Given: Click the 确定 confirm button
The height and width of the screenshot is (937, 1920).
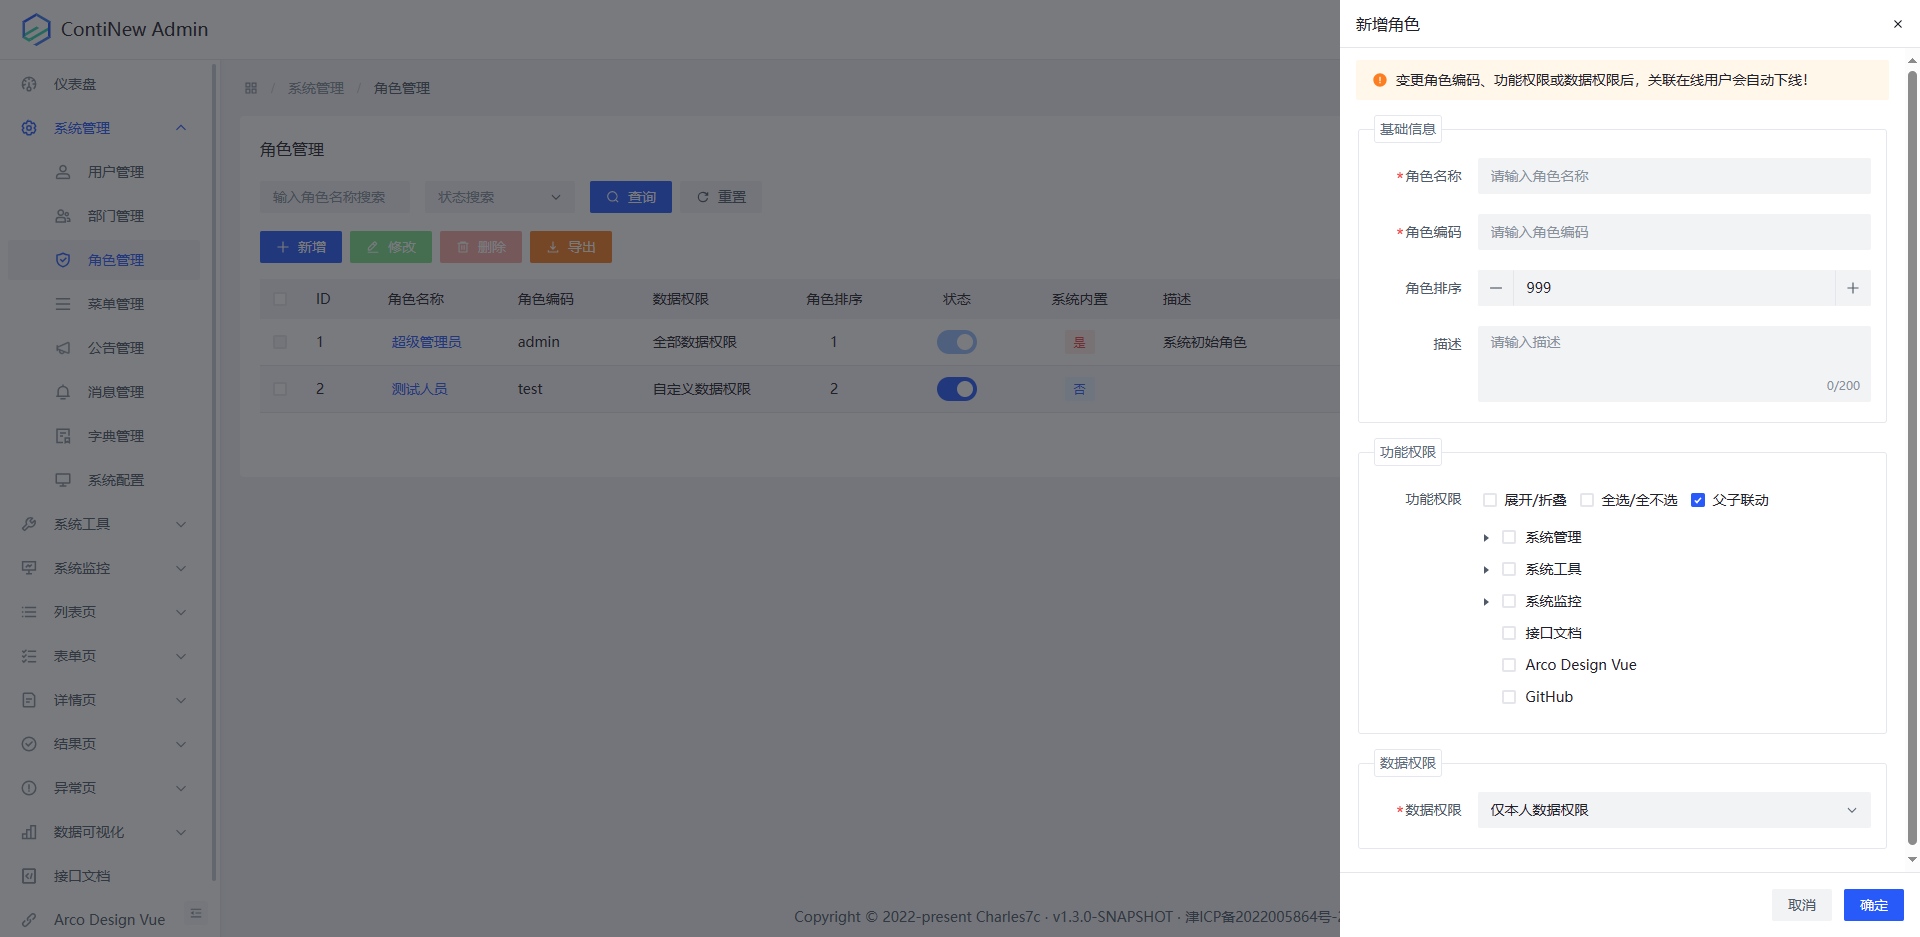Looking at the screenshot, I should pyautogui.click(x=1873, y=905).
